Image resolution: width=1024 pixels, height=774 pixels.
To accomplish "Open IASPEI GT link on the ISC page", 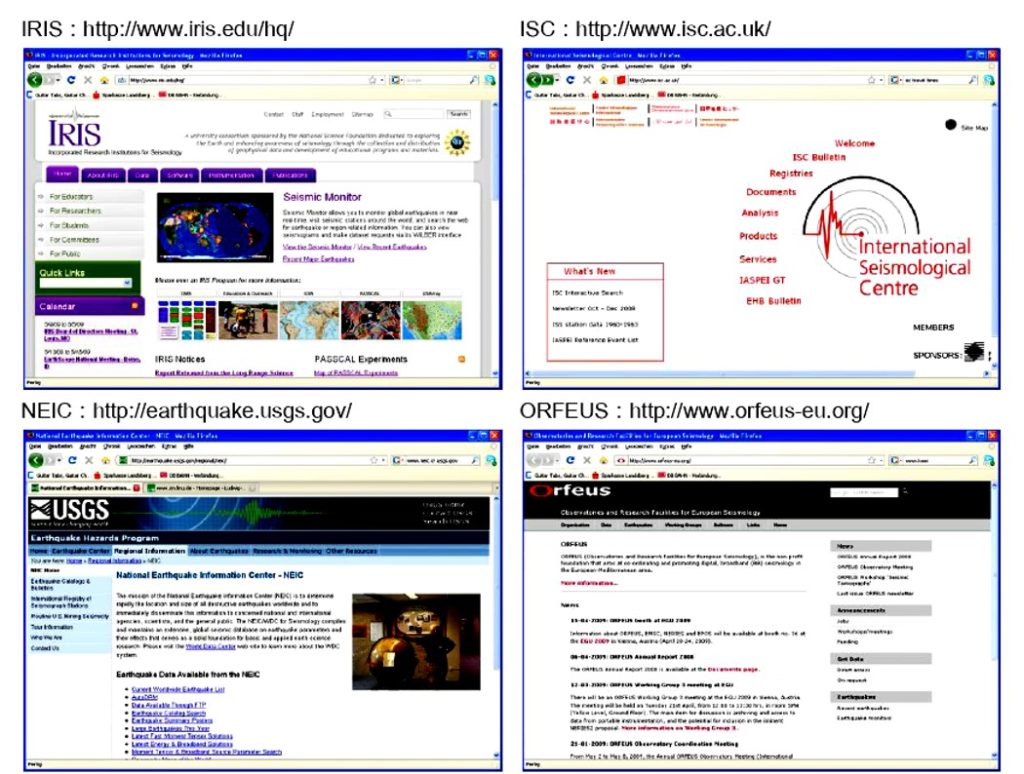I will [761, 280].
